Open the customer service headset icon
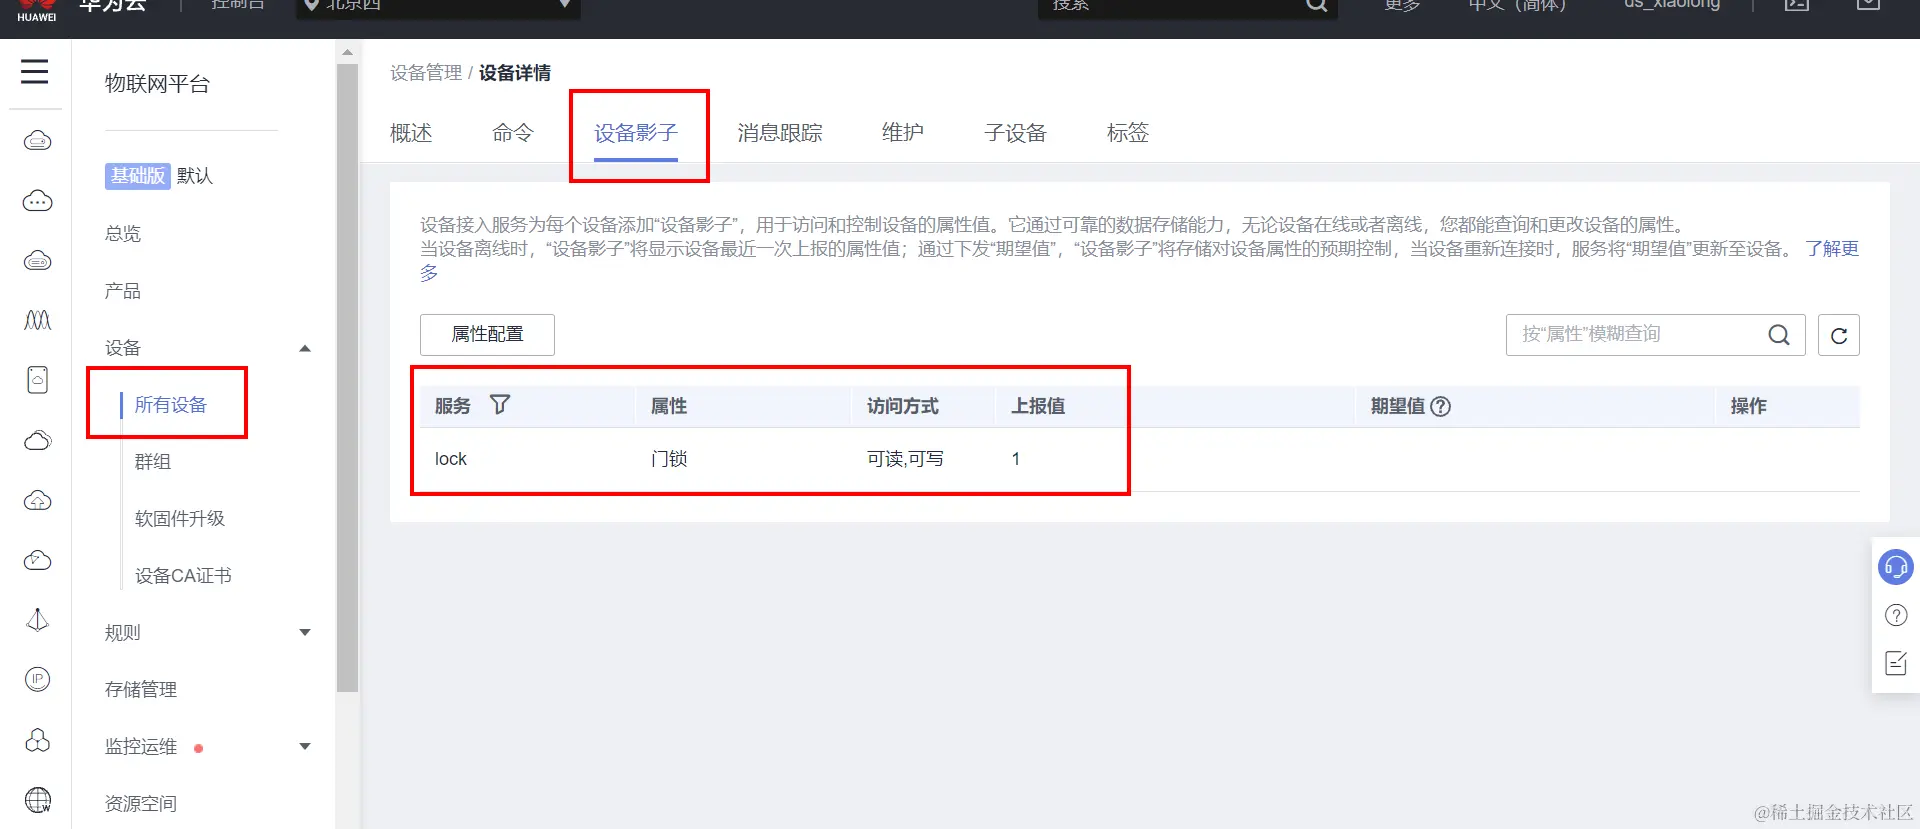Viewport: 1920px width, 829px height. (1896, 567)
